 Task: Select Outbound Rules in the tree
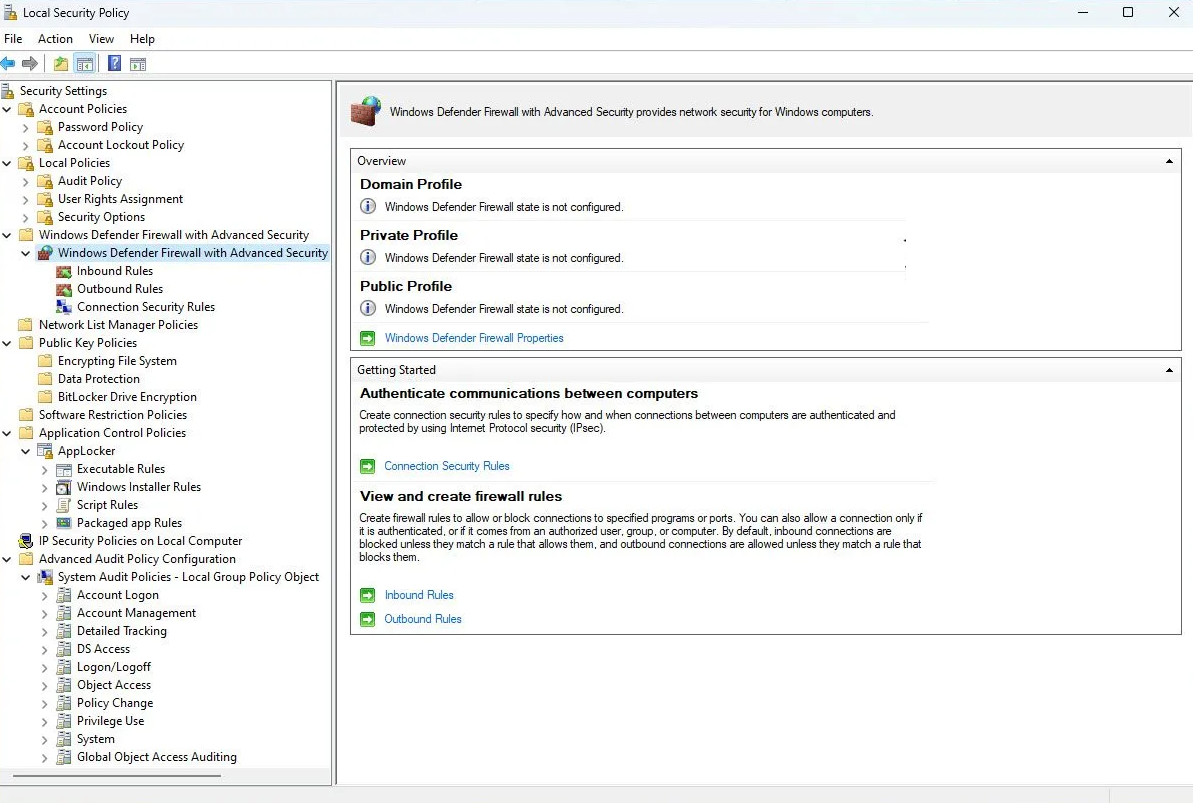point(119,289)
